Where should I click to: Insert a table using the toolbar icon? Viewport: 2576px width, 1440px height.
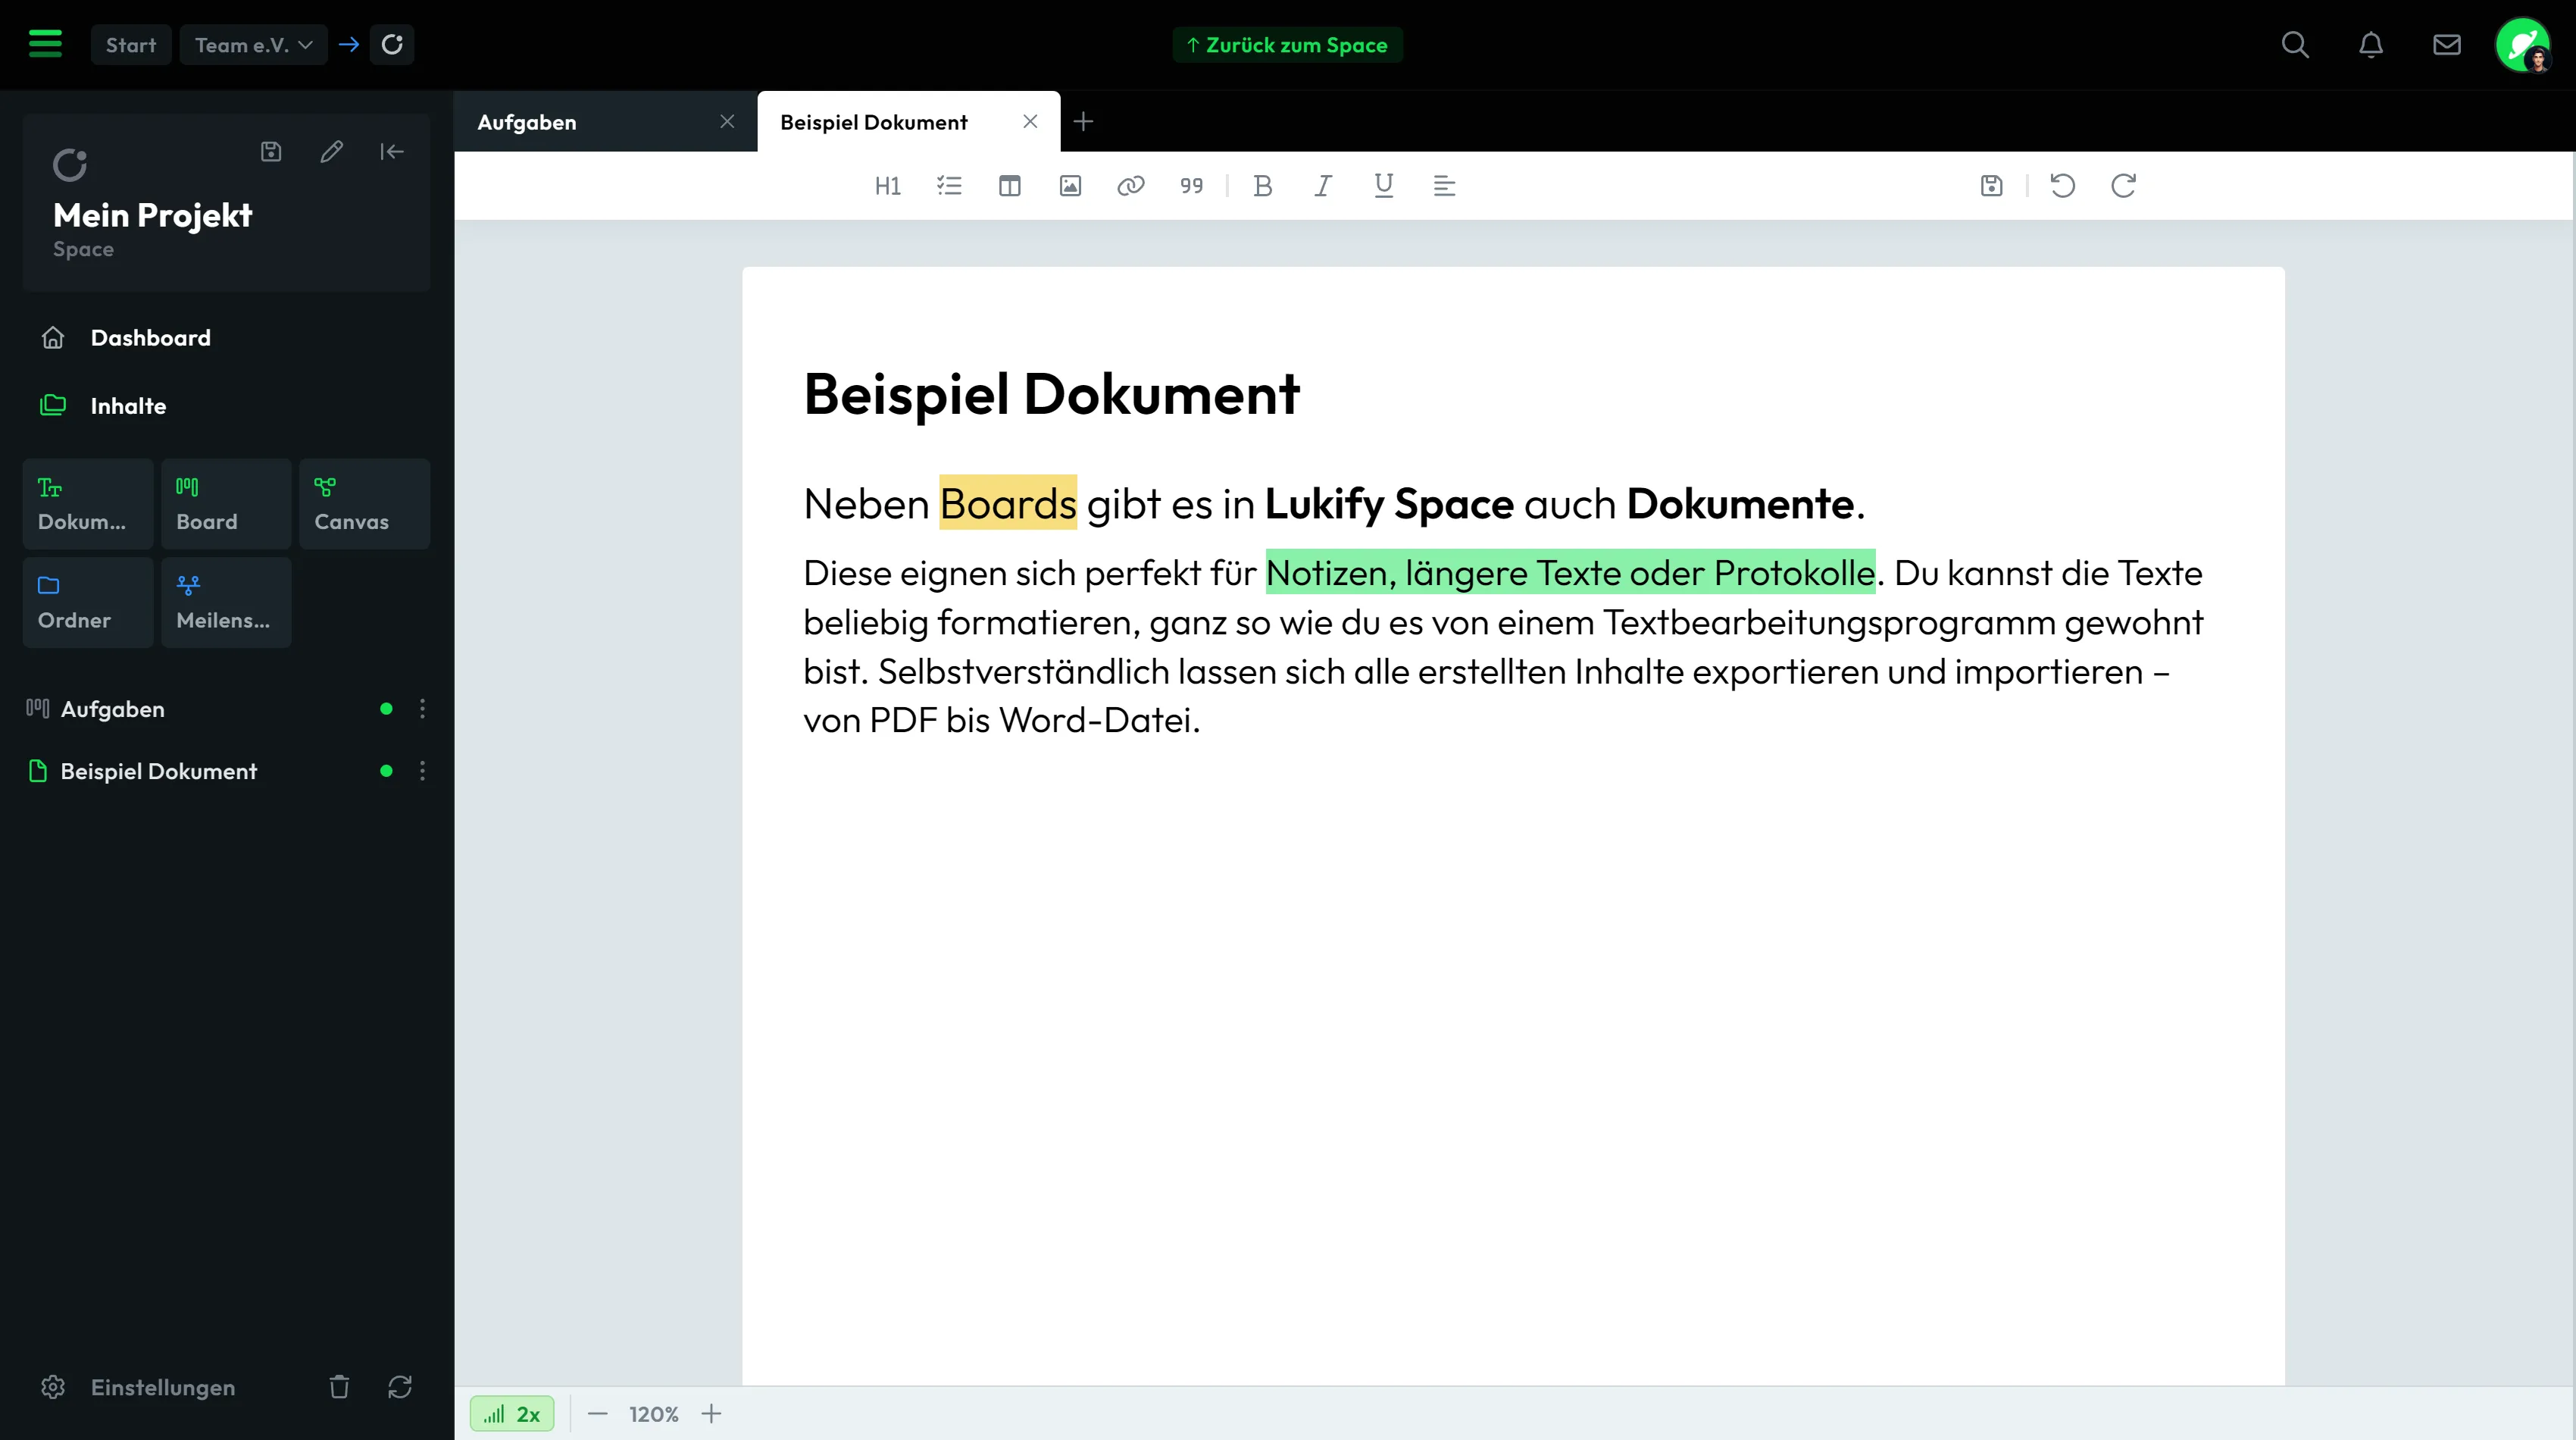(x=1009, y=186)
